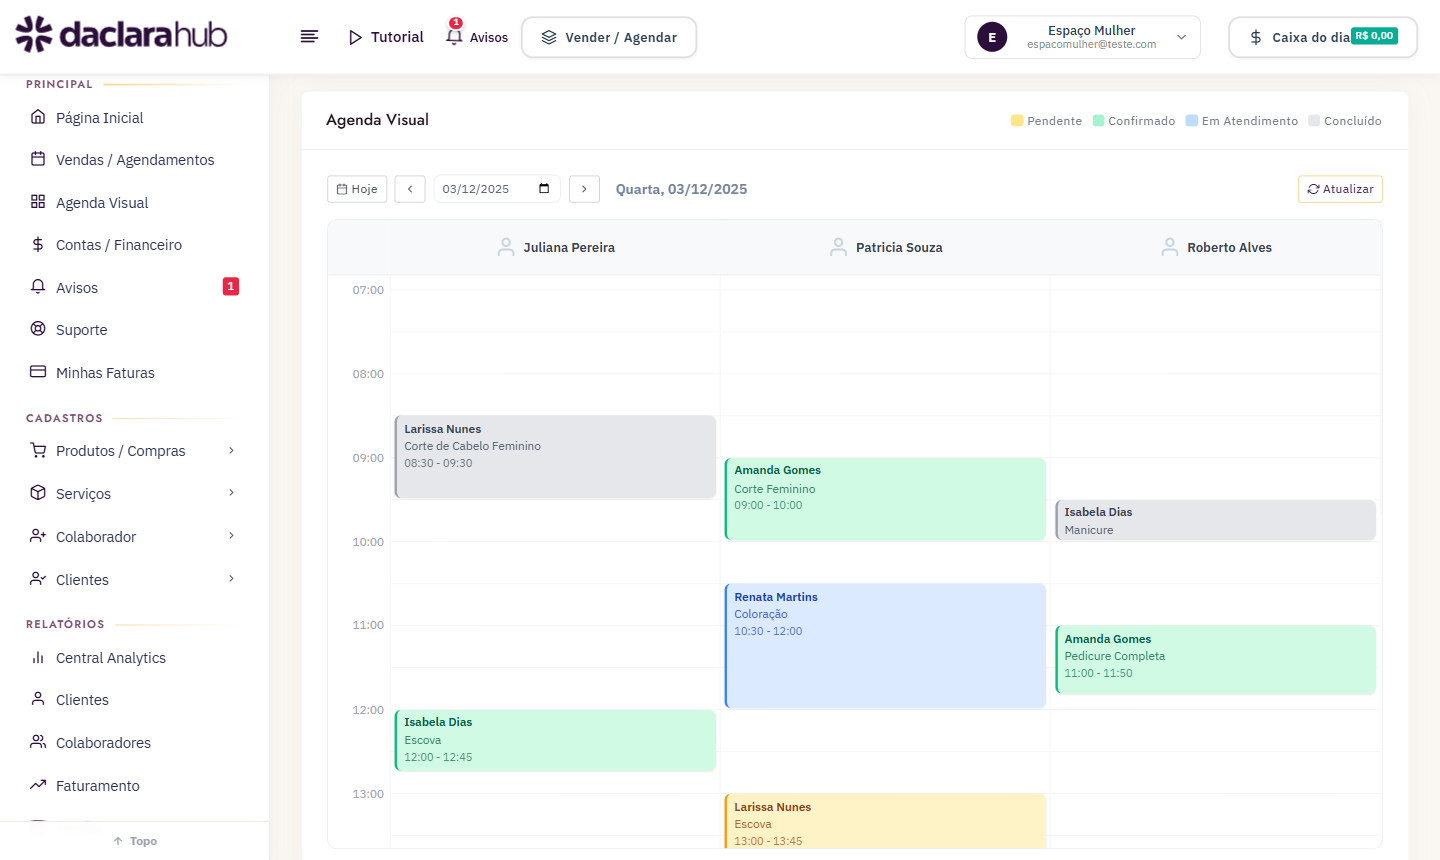Open Amanda Gomes Corte Feminino appointment
This screenshot has height=860, width=1440.
pos(885,499)
